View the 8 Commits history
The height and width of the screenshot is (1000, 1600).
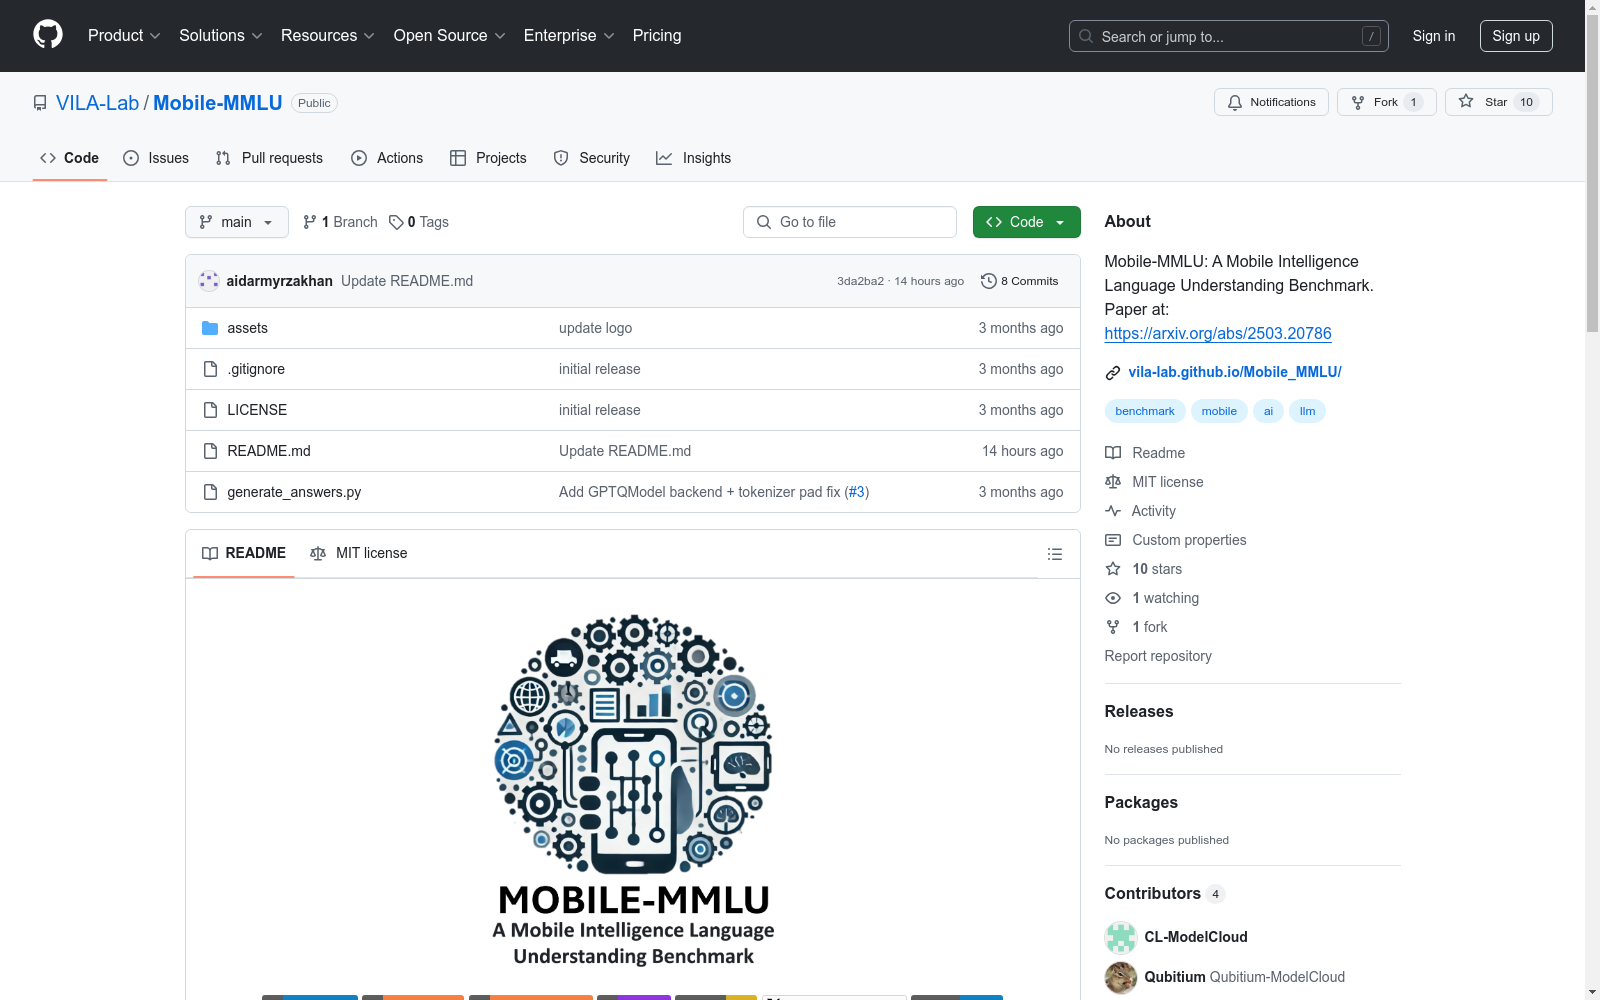click(1020, 281)
